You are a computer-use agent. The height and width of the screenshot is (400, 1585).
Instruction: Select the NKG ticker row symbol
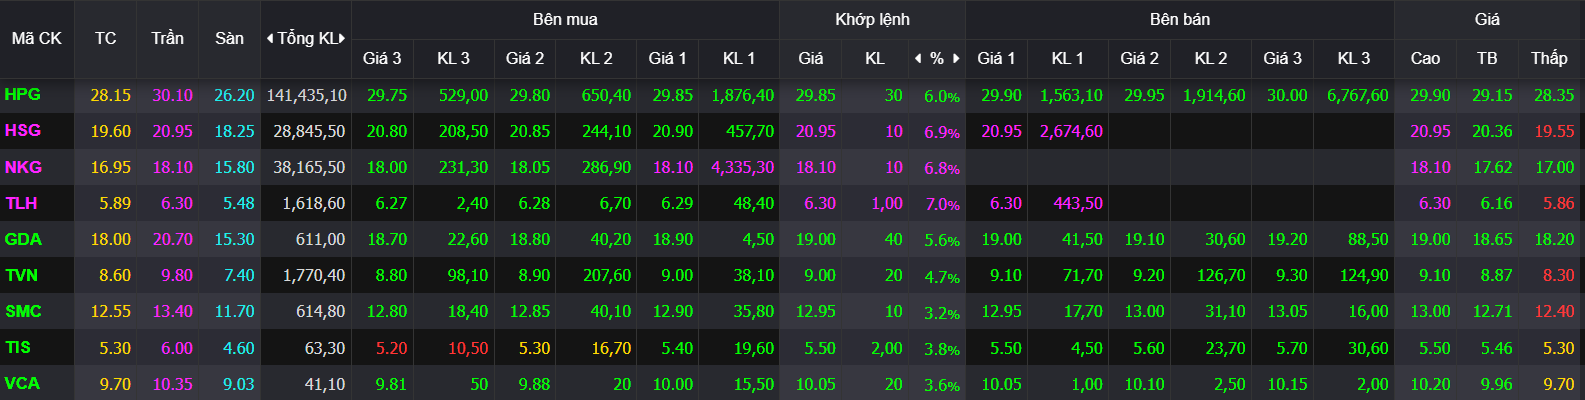(x=22, y=167)
